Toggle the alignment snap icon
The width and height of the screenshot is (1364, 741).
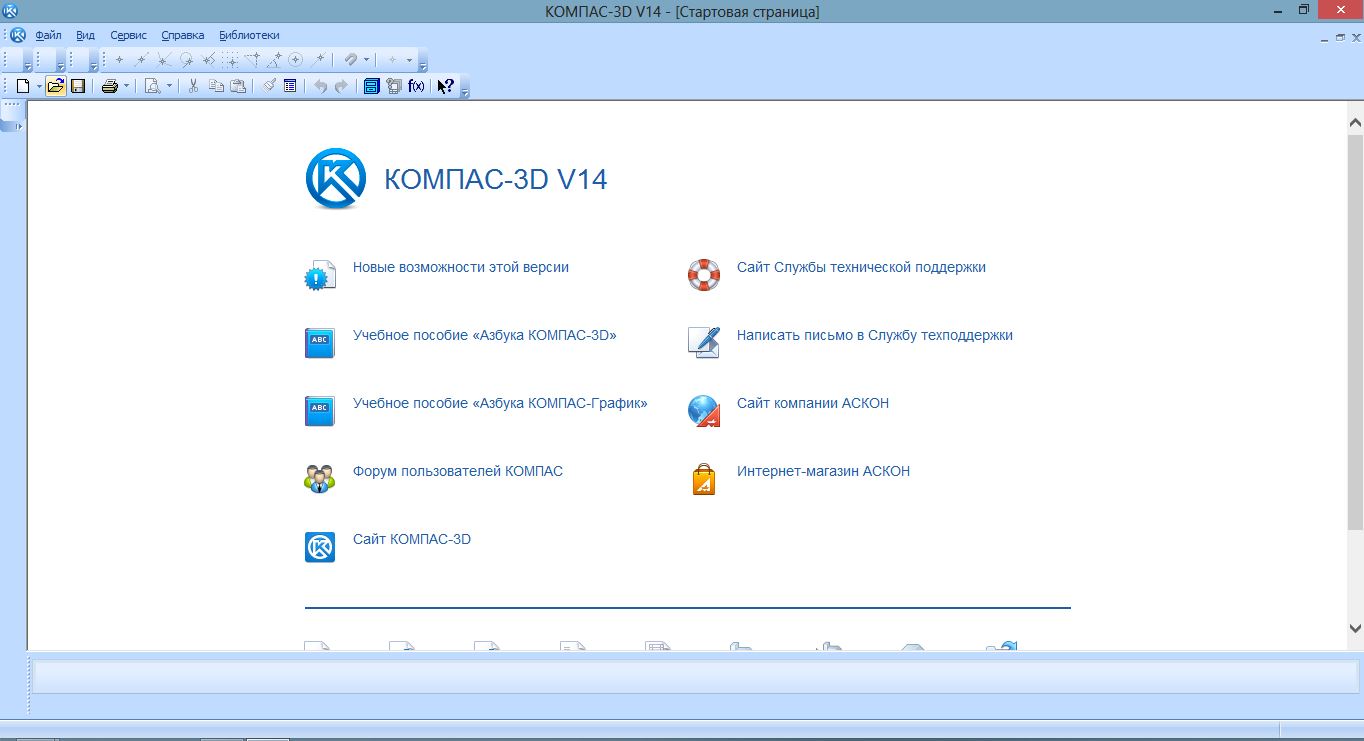point(252,60)
